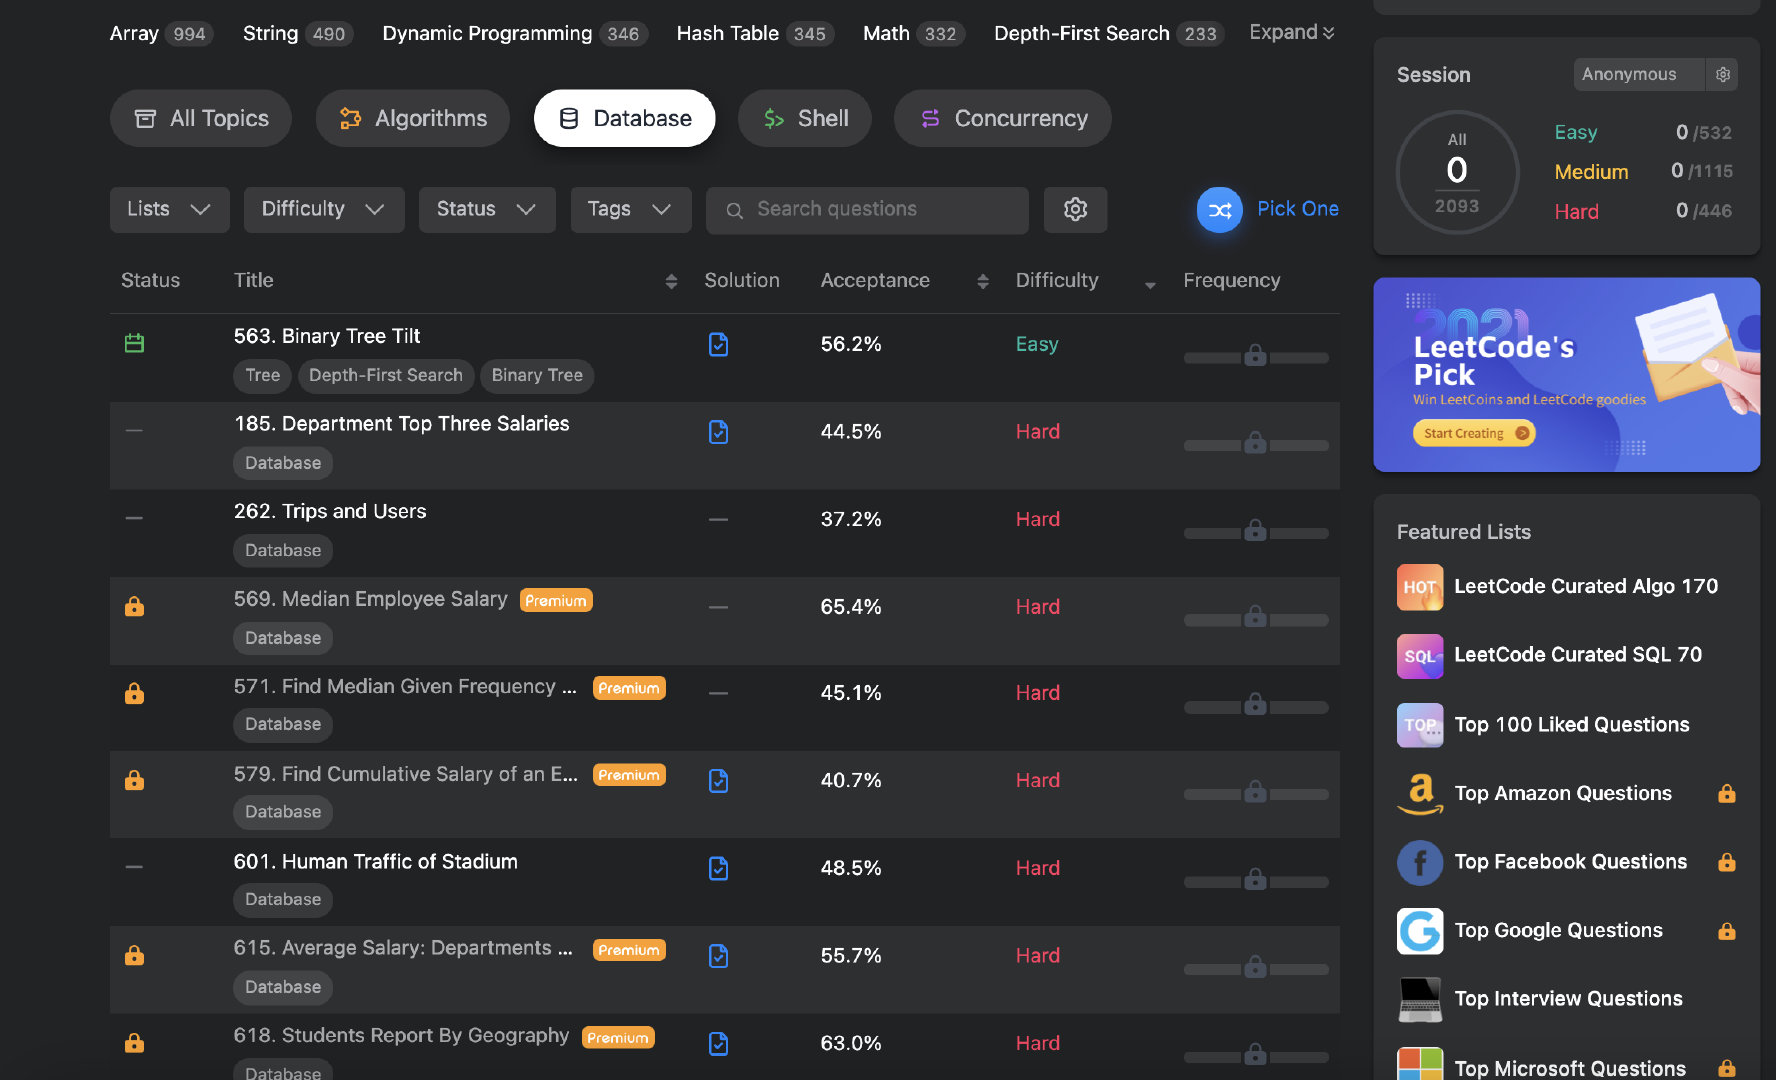Screen dimensions: 1776x1080
Task: Expand the Lists dropdown
Action: (x=169, y=209)
